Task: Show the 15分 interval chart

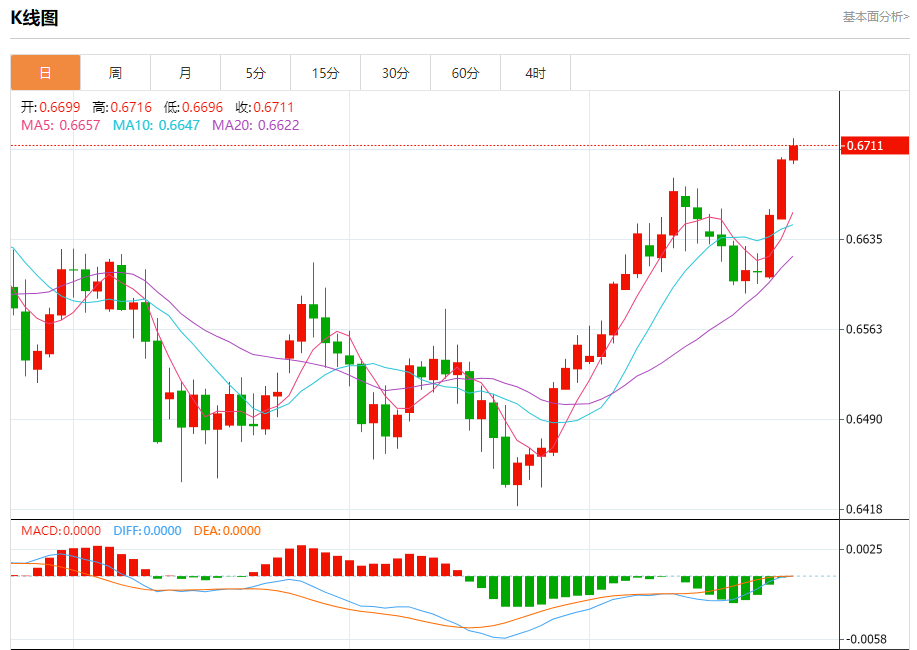Action: click(325, 73)
